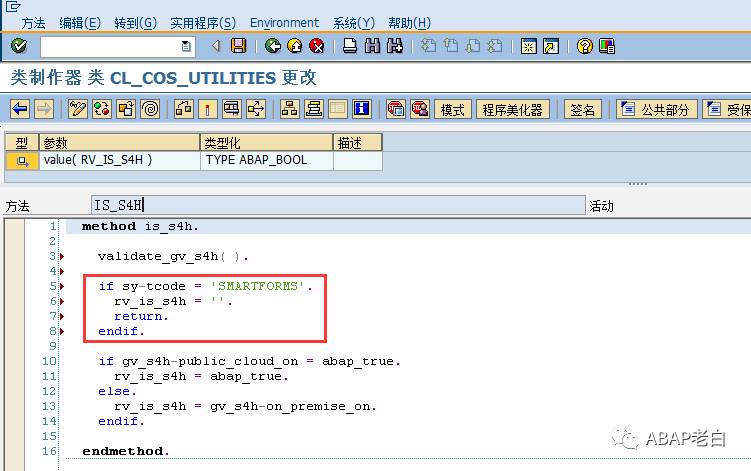Click the greyed next object arrow
This screenshot has width=751, height=471.
[x=44, y=109]
